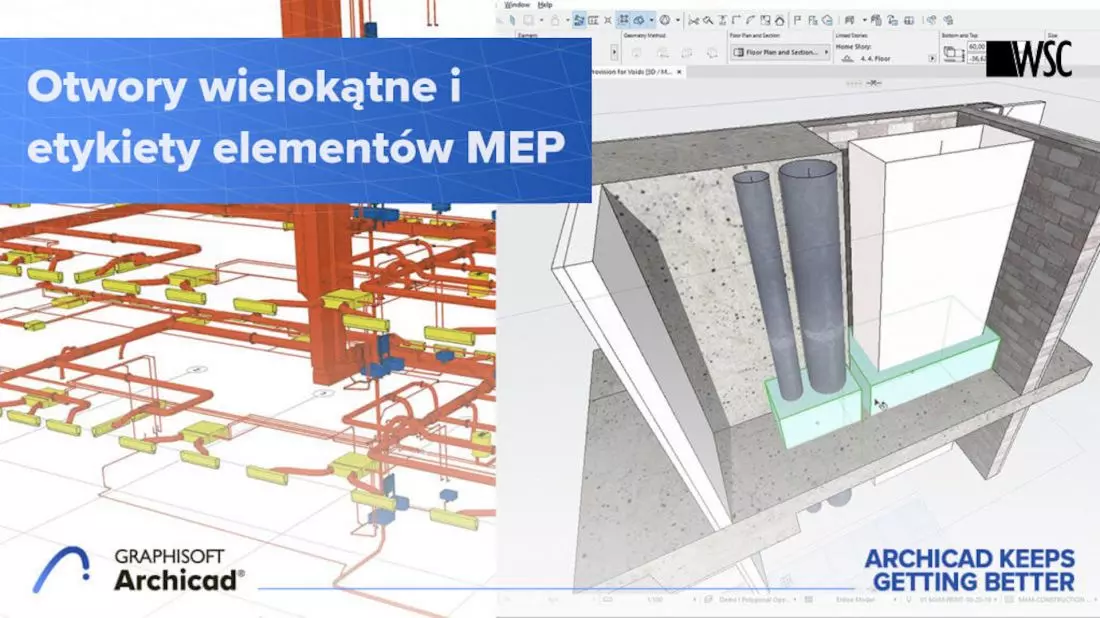Toggle the highlighted guide lines icon

(x=639, y=20)
